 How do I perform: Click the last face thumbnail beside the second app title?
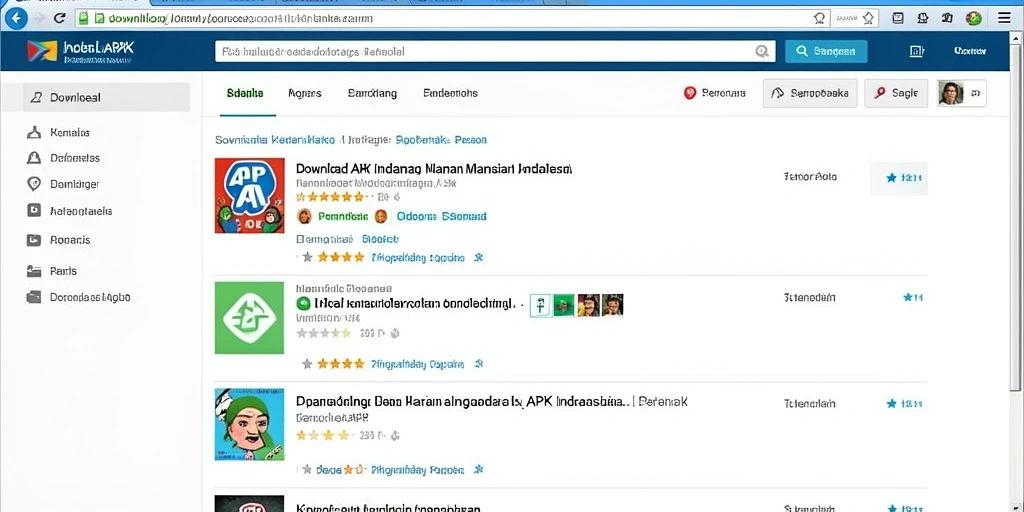tap(612, 305)
